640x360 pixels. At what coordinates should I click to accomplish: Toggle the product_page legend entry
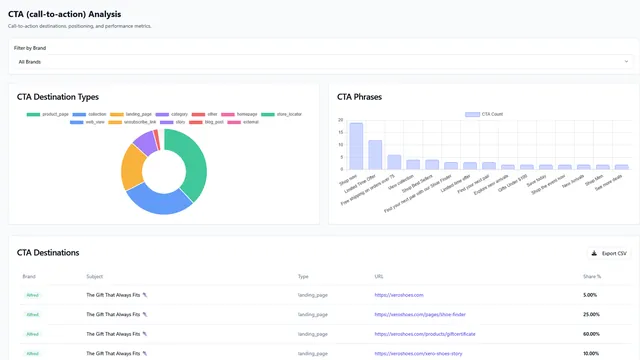(x=48, y=114)
